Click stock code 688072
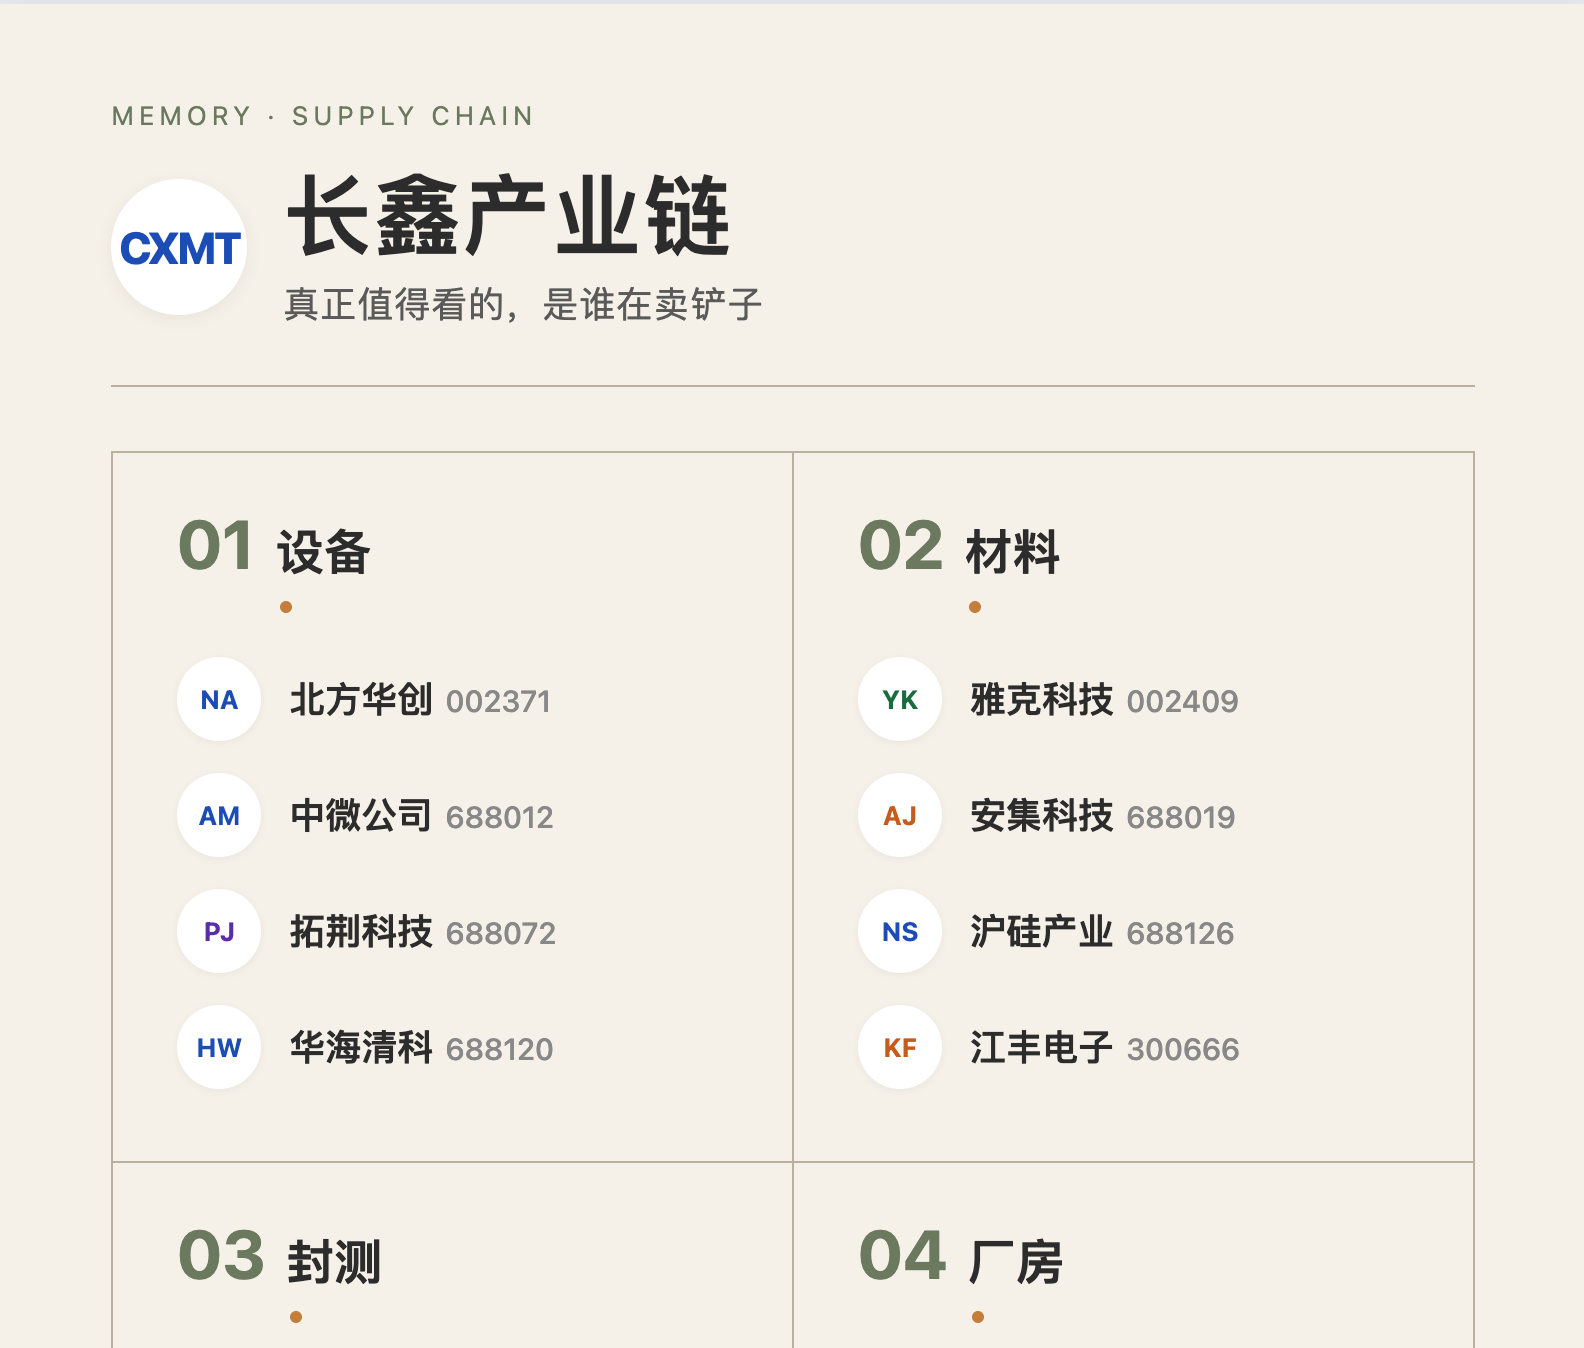 501,934
